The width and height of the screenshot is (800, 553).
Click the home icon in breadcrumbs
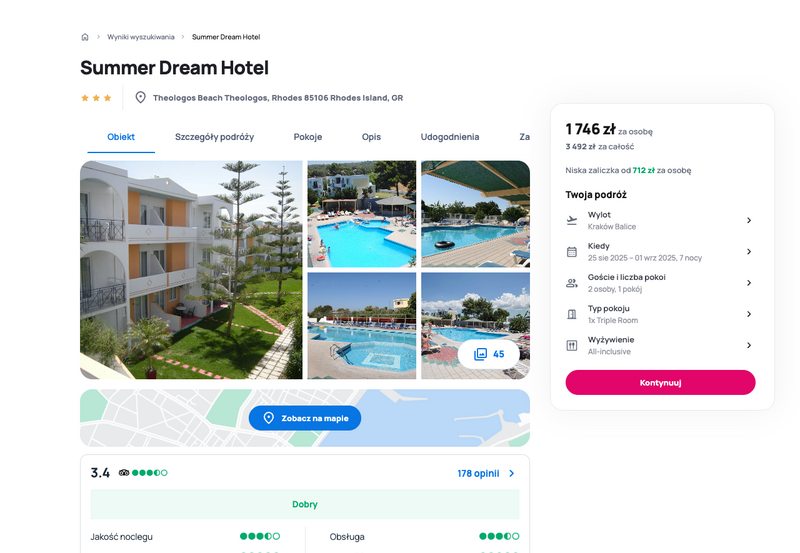(x=85, y=37)
